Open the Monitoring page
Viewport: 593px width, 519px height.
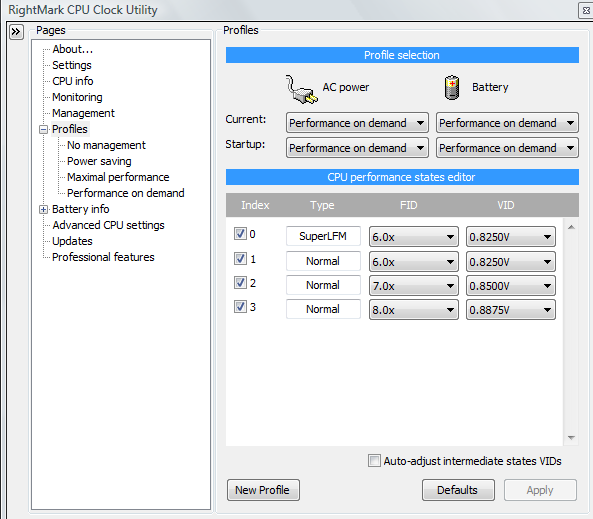tap(77, 97)
